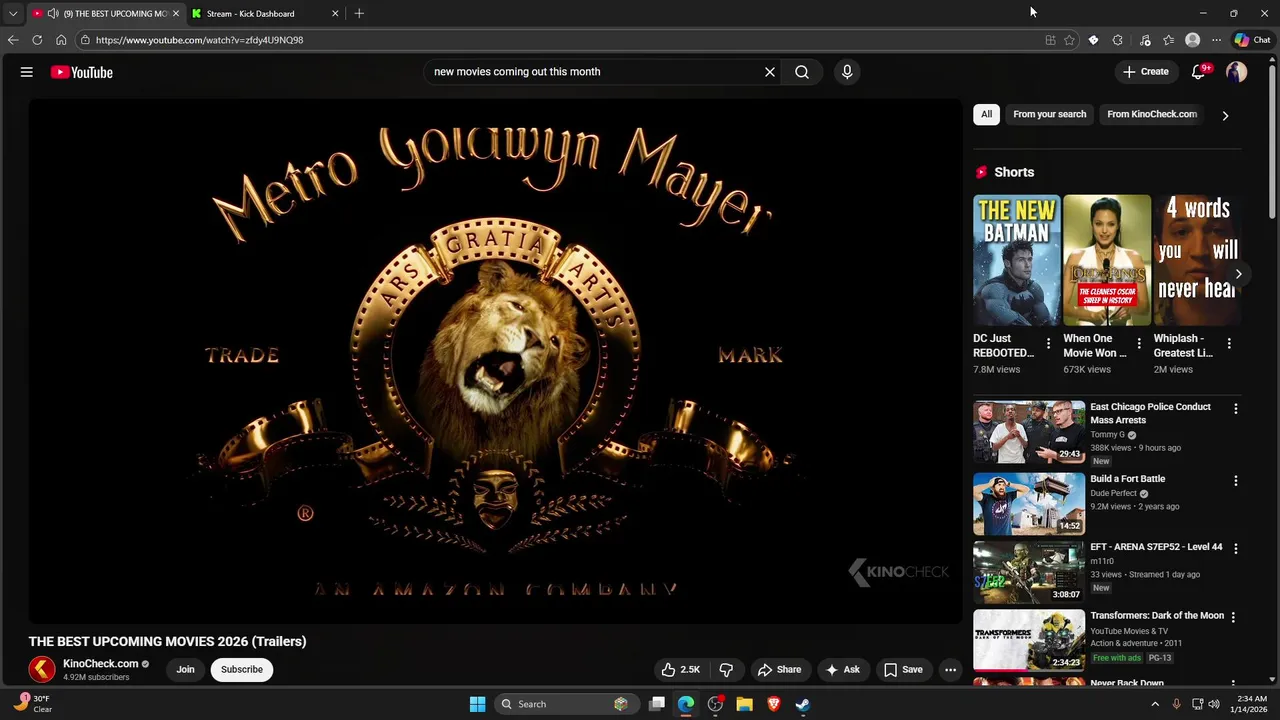Click the YouTube page vertical scrollbar
This screenshot has height=720, width=1280.
pos(1272,140)
